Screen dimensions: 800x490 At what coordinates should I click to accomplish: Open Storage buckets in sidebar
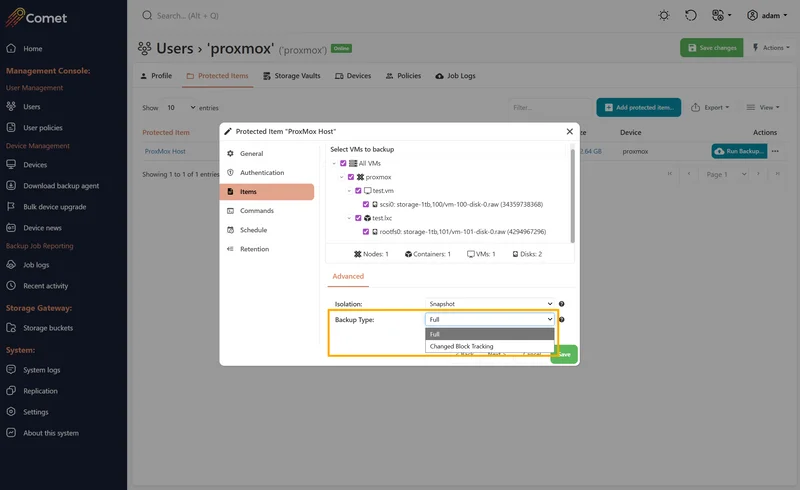[x=47, y=328]
